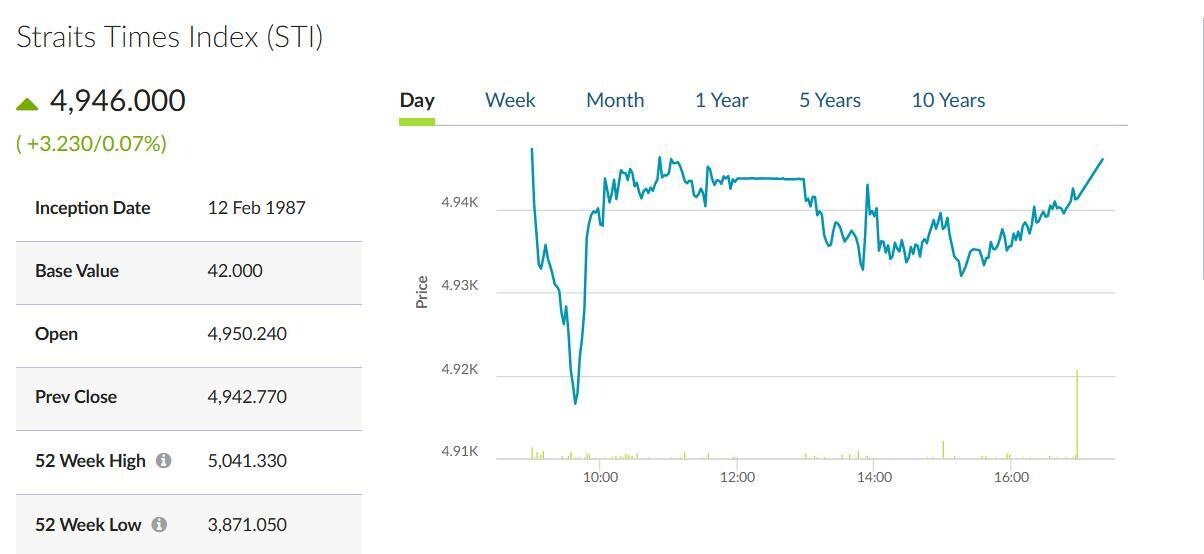The width and height of the screenshot is (1204, 554).
Task: Show the 5 Years chart
Action: pyautogui.click(x=830, y=100)
